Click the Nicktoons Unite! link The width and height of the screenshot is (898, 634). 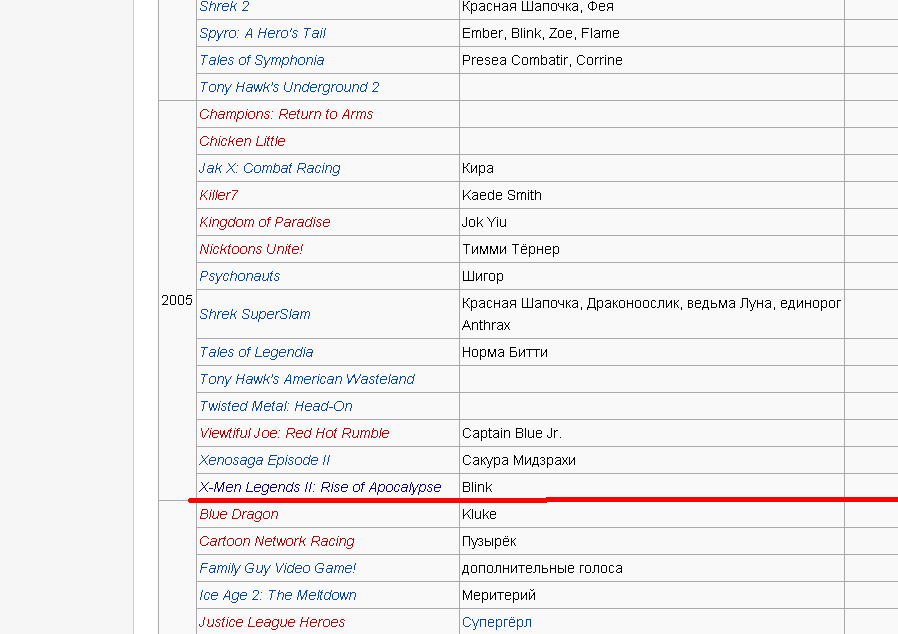pyautogui.click(x=251, y=249)
